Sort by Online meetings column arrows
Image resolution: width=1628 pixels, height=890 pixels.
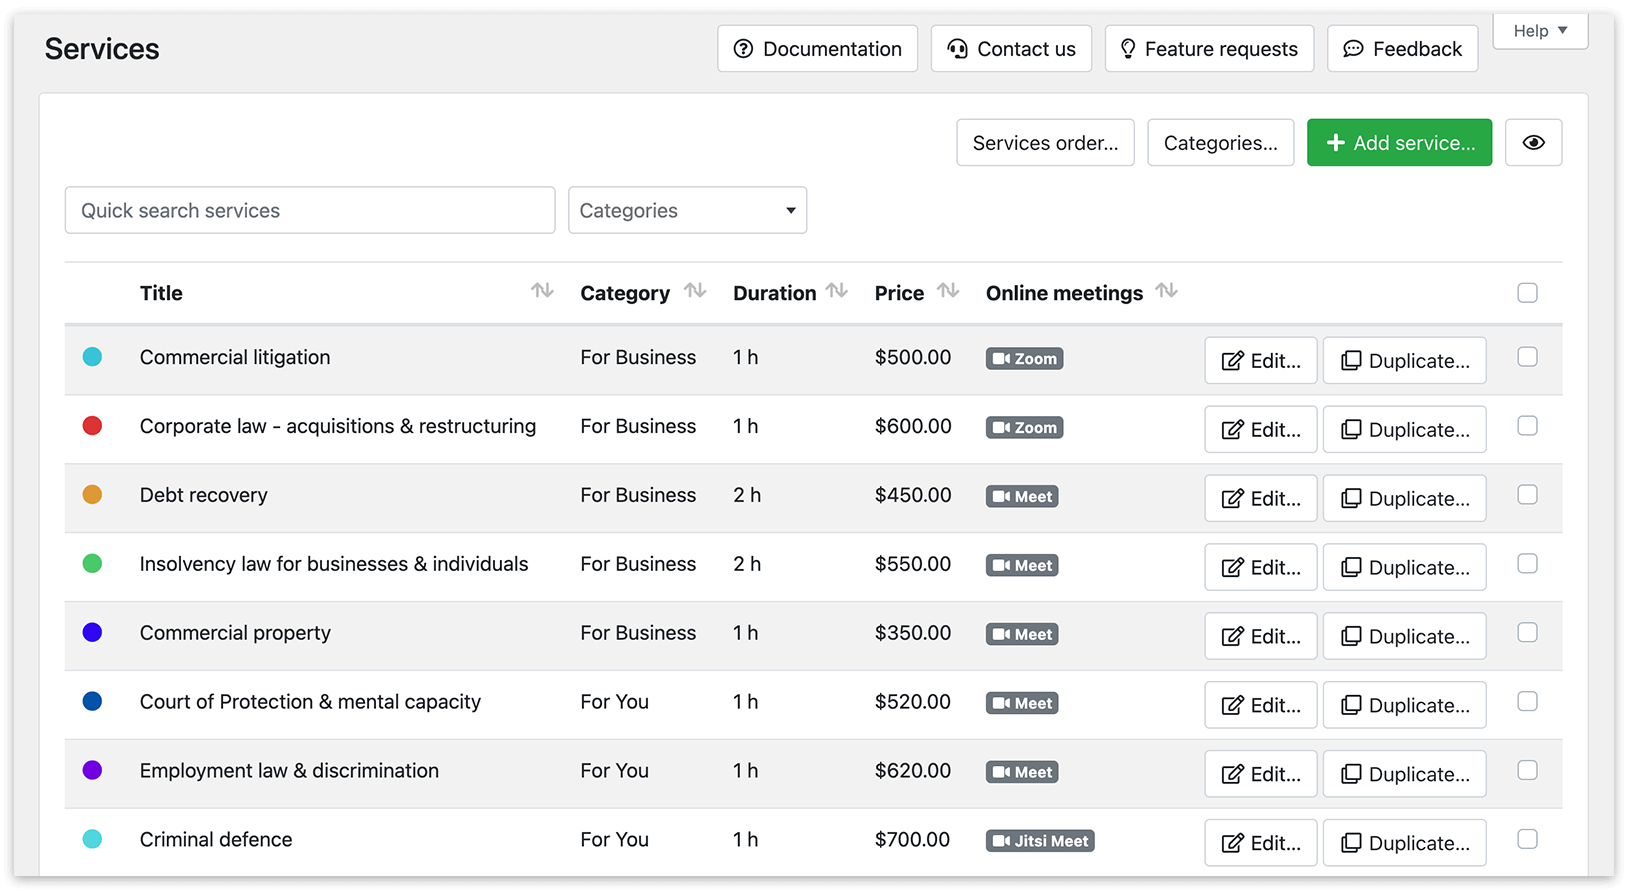(1166, 291)
